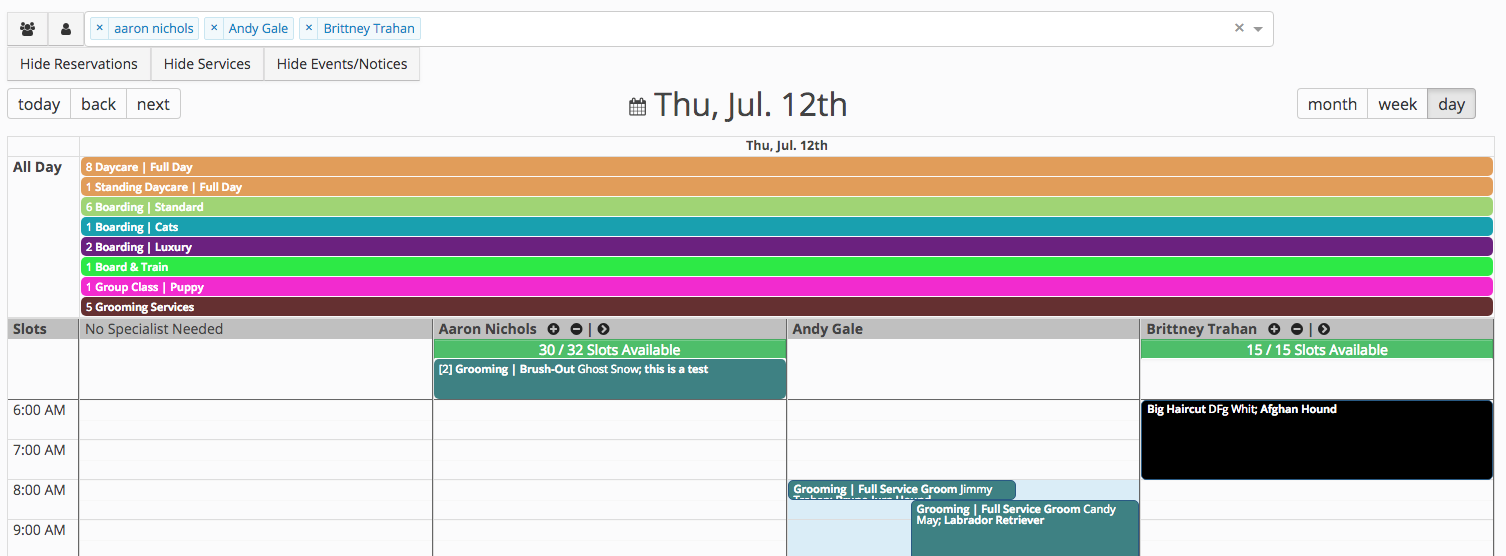Open the specialist selector dropdown arrow

(1258, 29)
